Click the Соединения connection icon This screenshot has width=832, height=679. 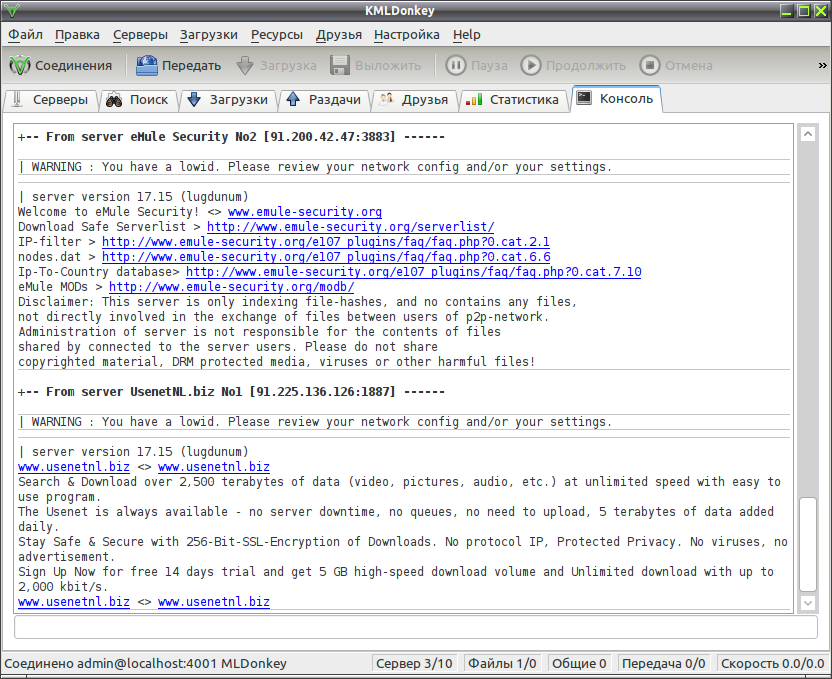(20, 65)
